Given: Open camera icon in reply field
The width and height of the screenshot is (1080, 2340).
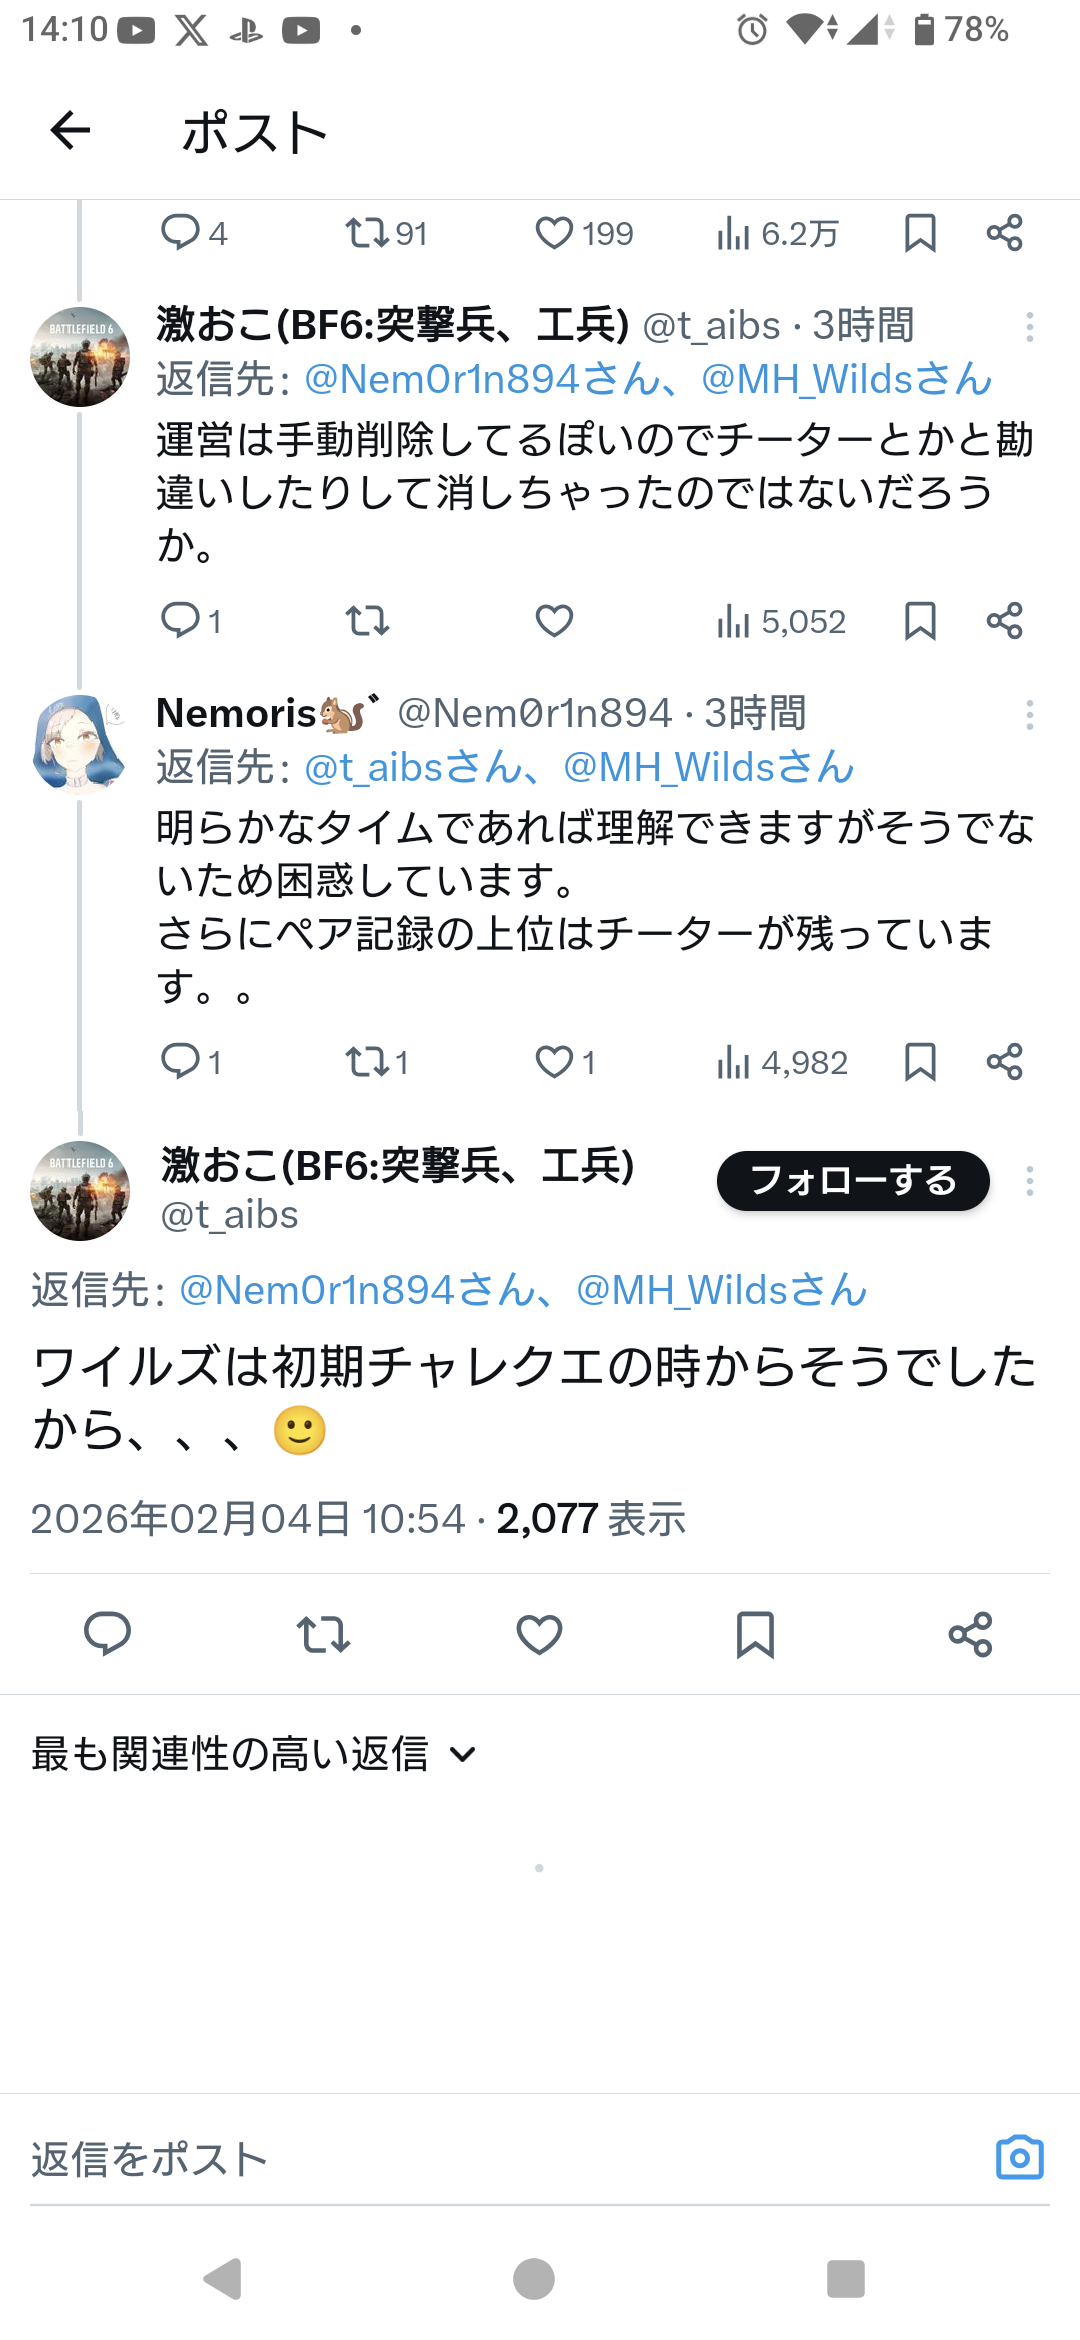Looking at the screenshot, I should 1019,2158.
